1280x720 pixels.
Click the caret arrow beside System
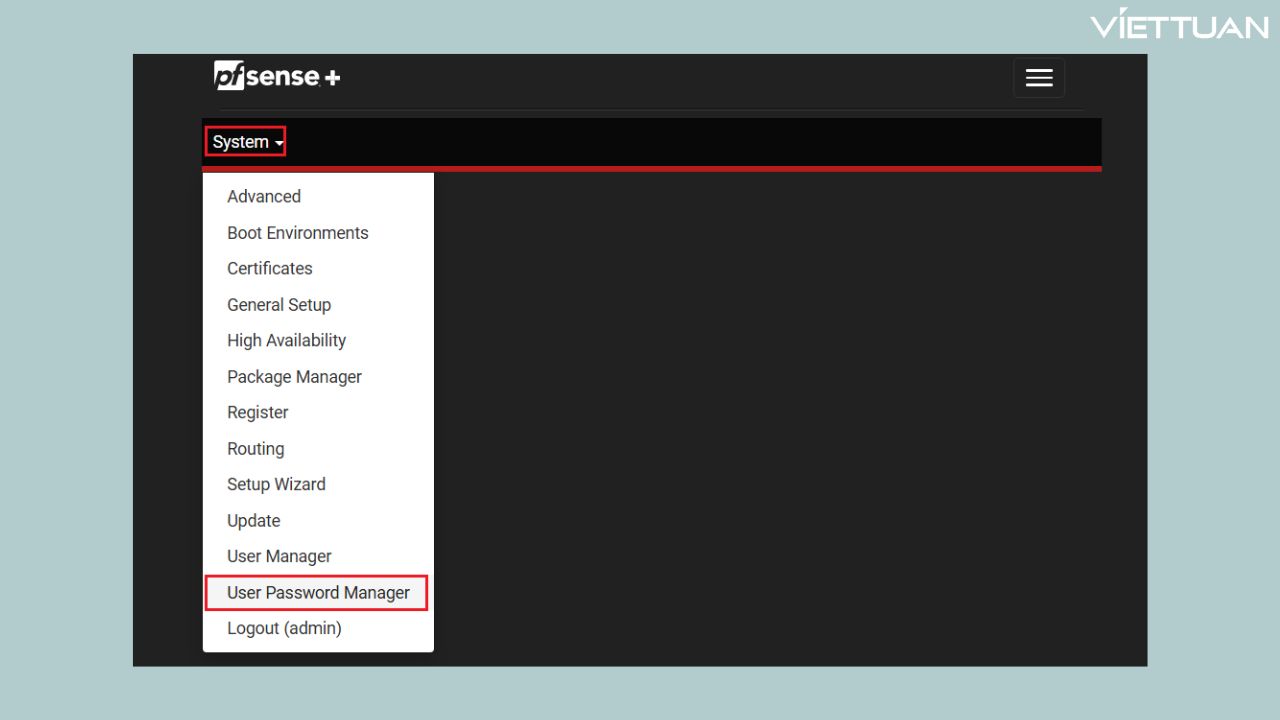click(x=280, y=144)
